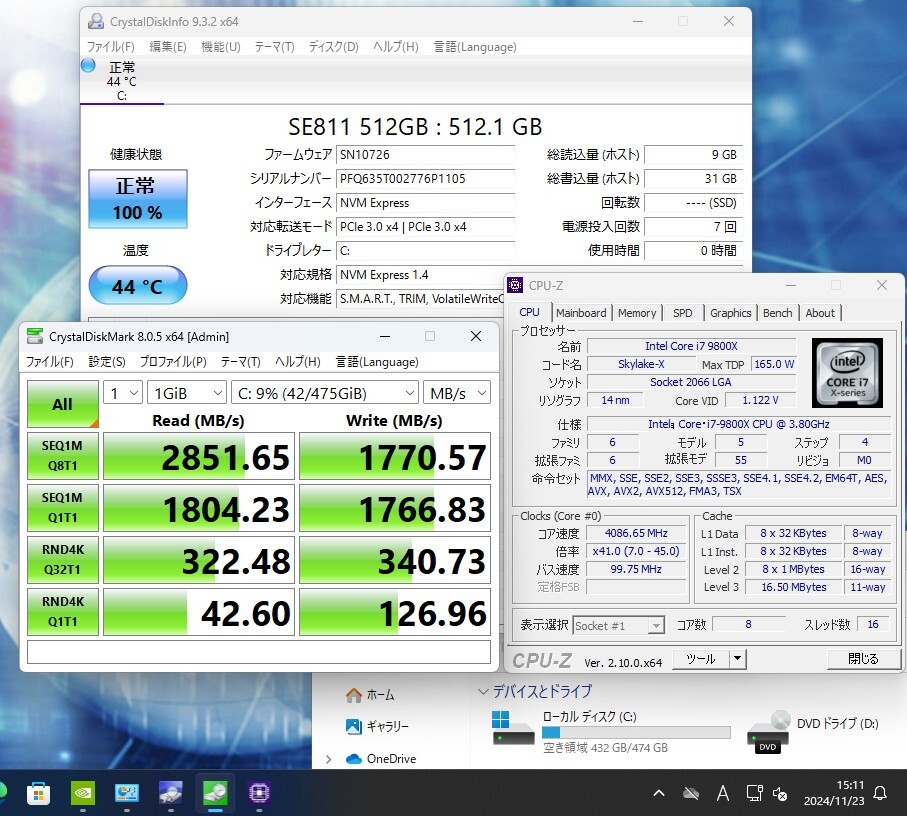Click the CPU-Z 閉じる button
The width and height of the screenshot is (907, 816).
[x=863, y=659]
